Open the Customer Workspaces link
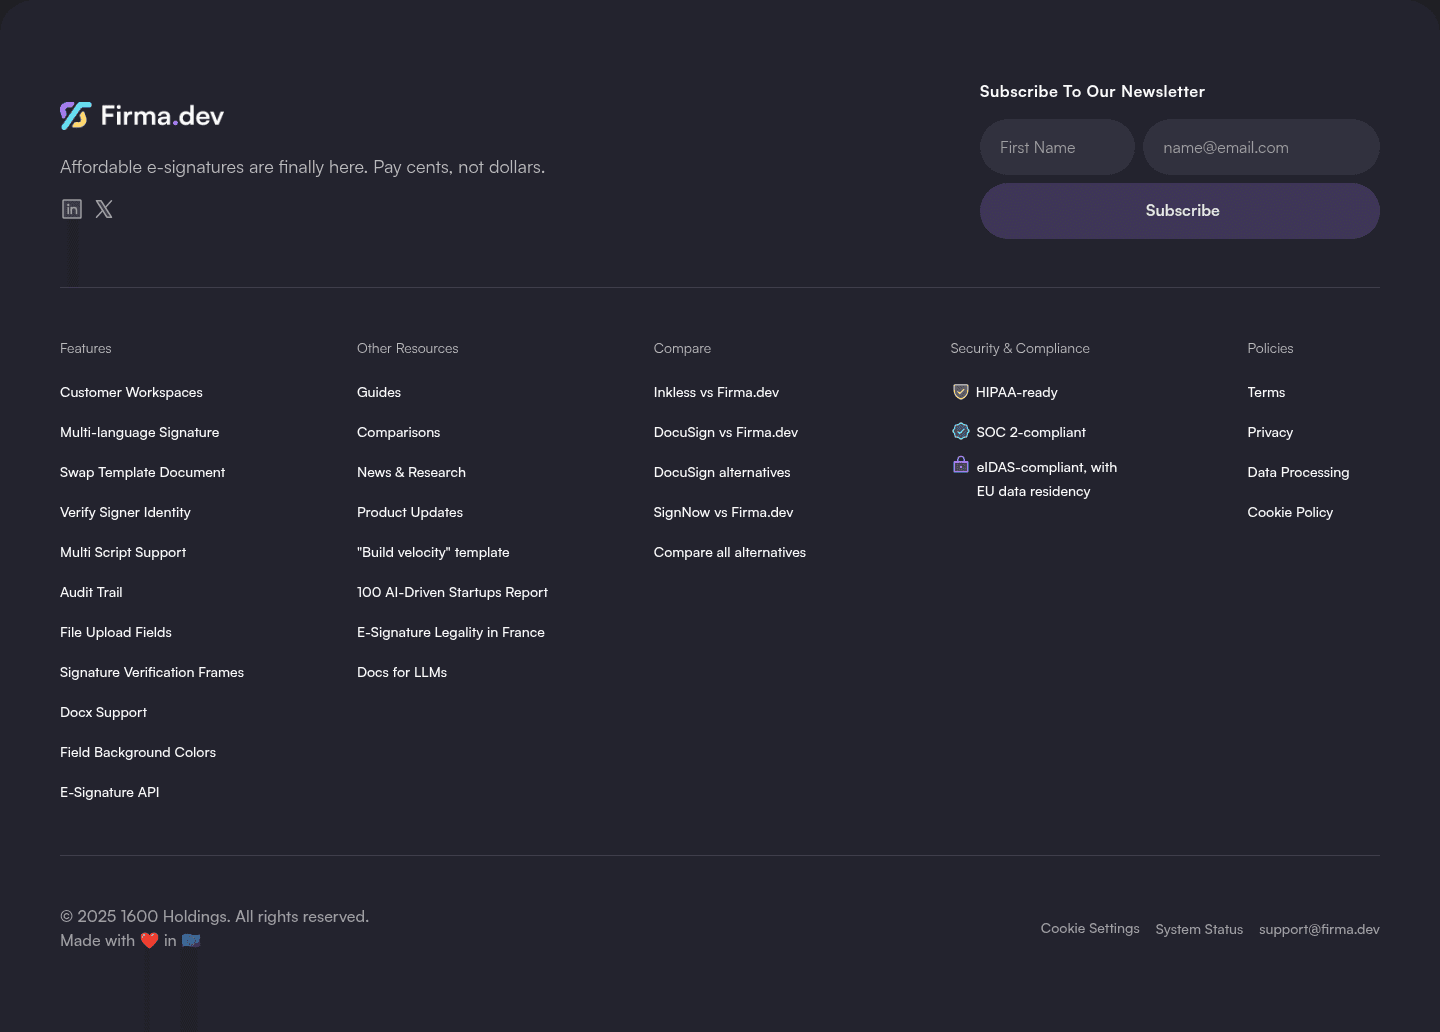The height and width of the screenshot is (1032, 1440). tap(131, 392)
